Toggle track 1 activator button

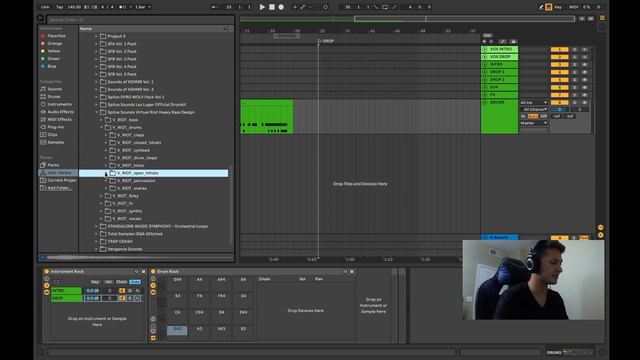click(x=559, y=49)
